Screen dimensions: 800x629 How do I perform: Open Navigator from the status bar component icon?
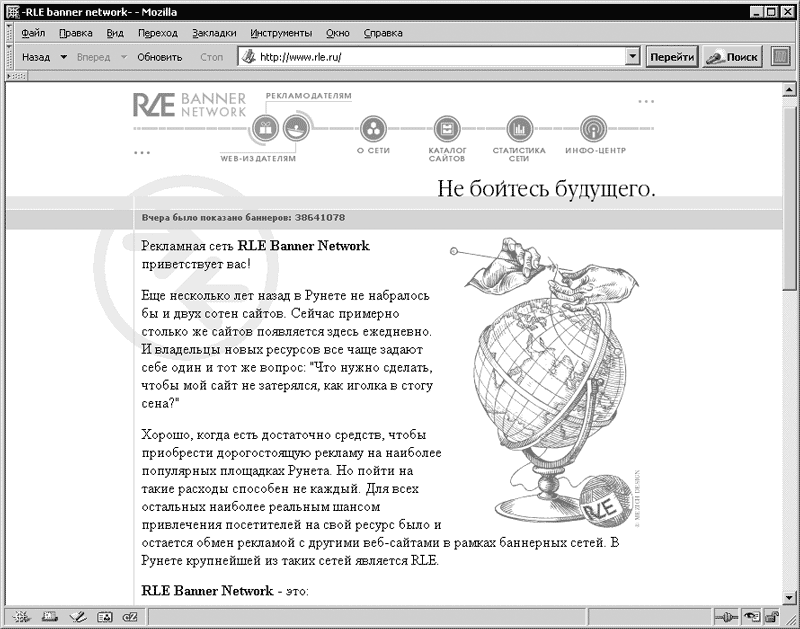21,617
